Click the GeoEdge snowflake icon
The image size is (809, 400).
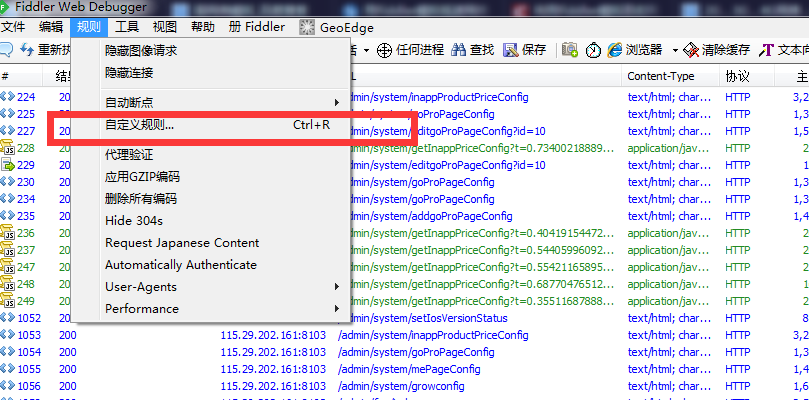307,27
